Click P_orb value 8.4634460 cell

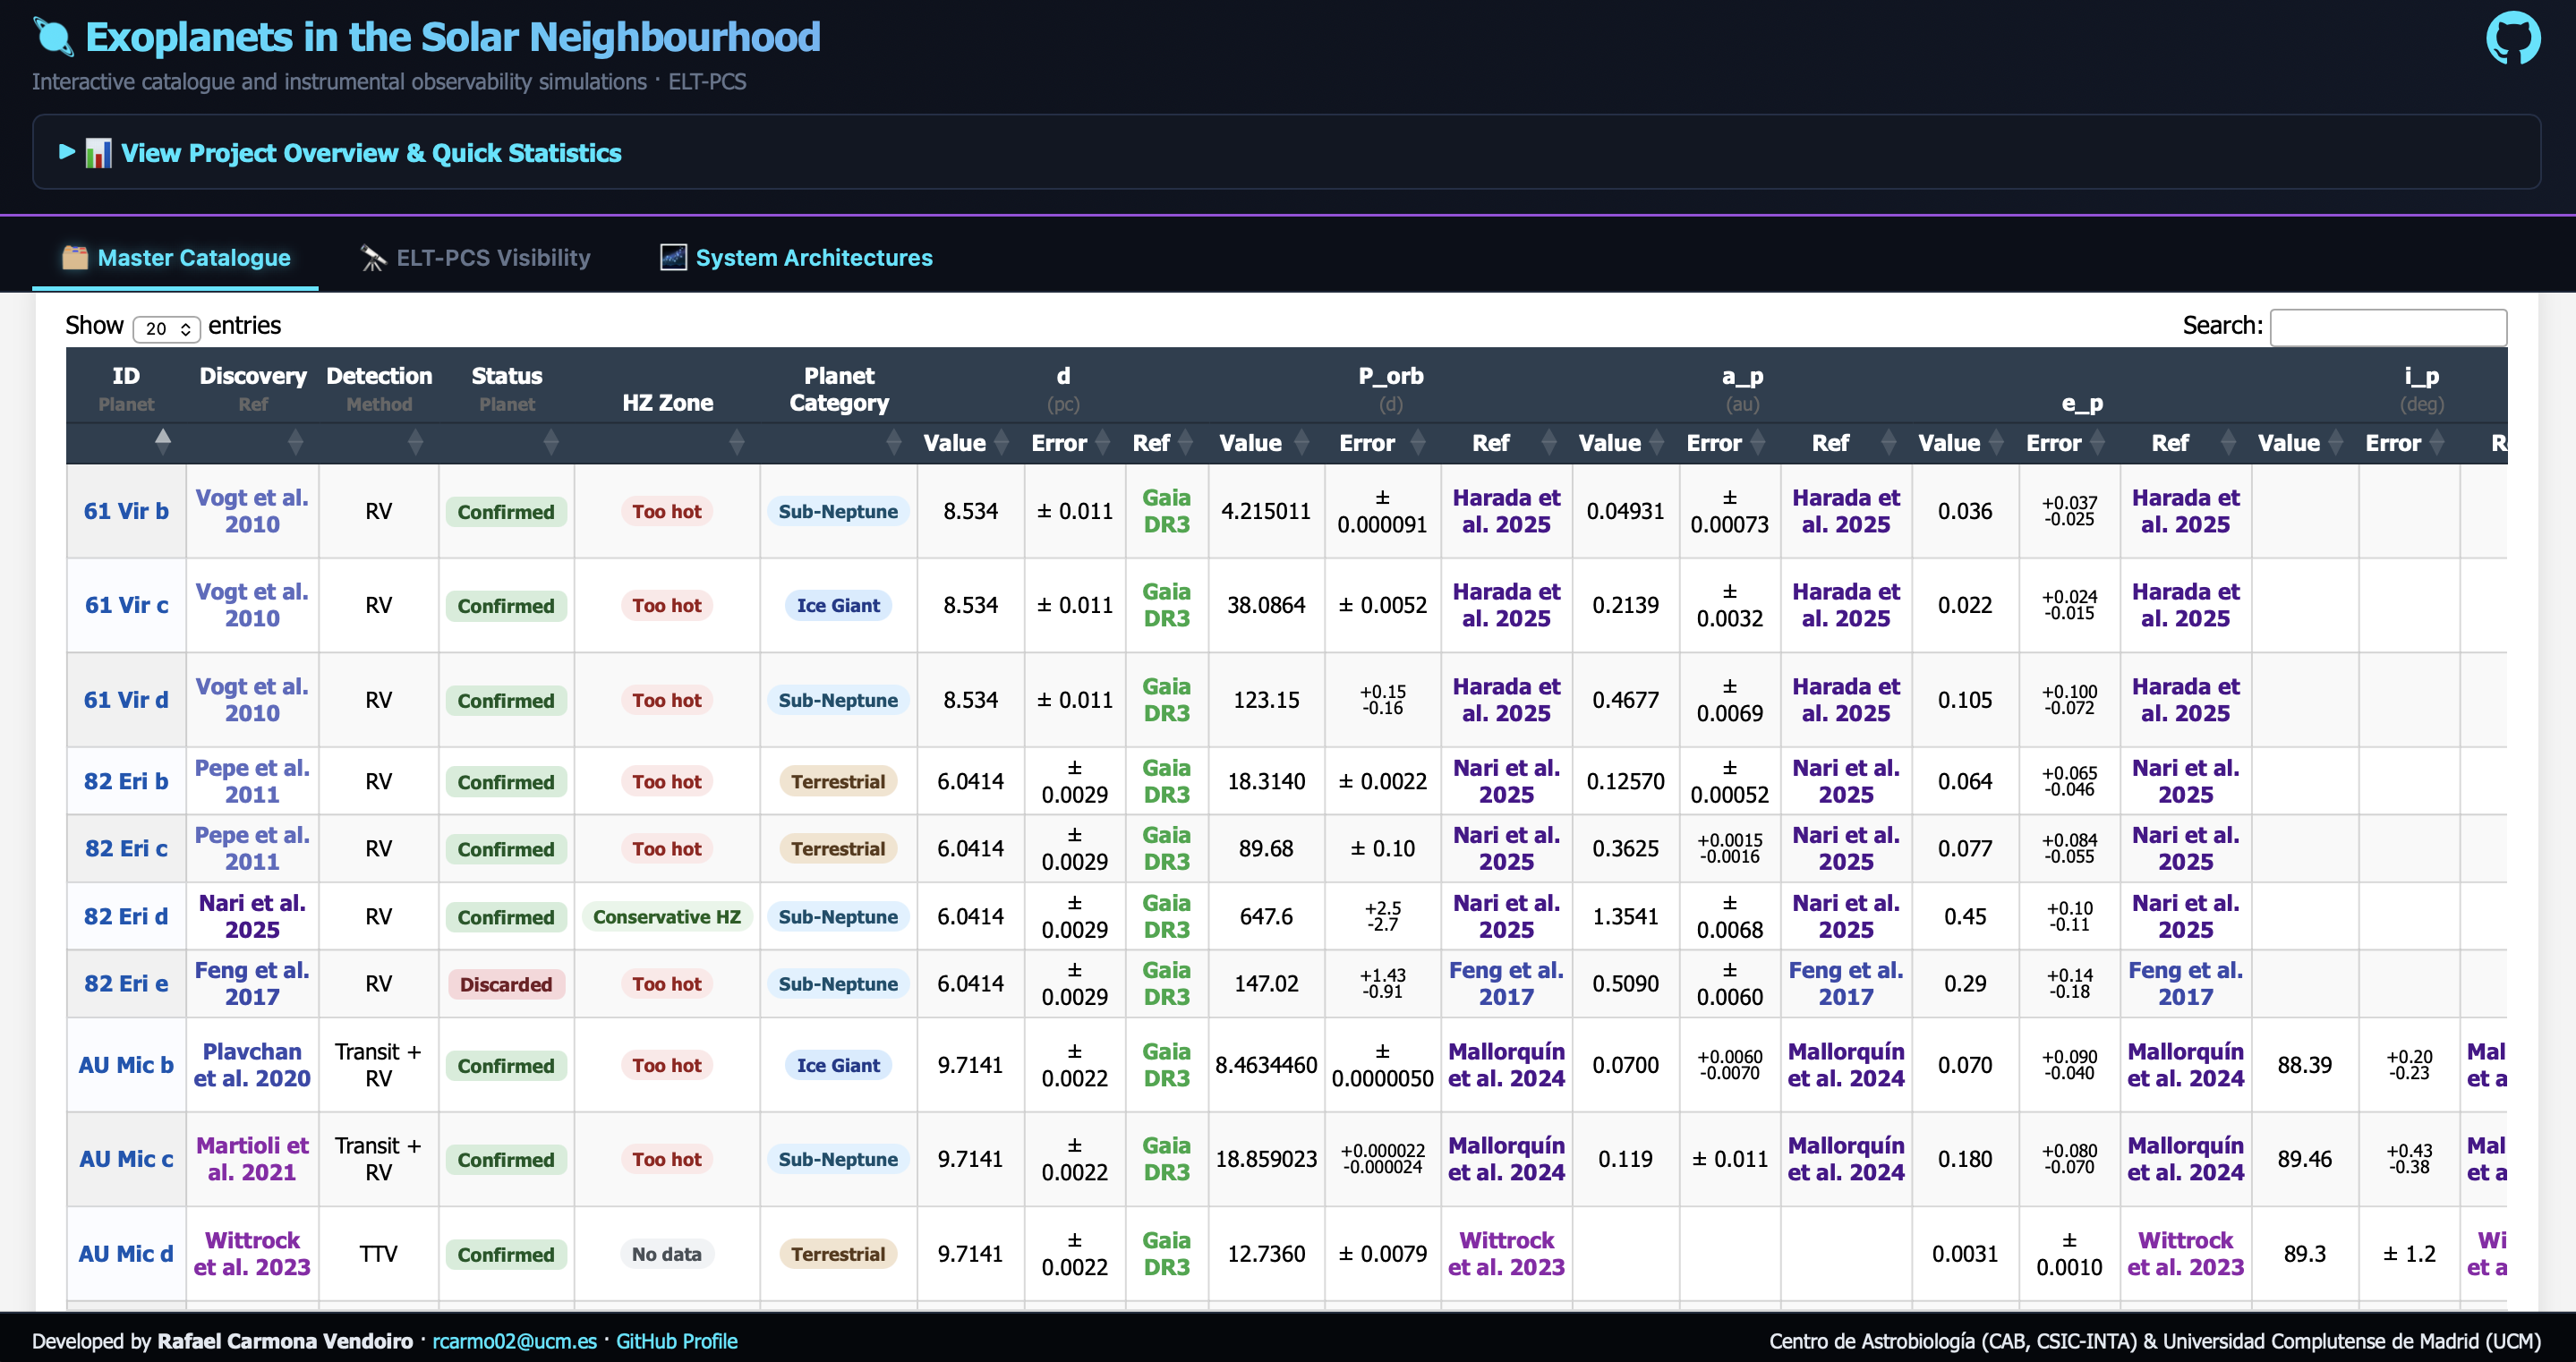click(1266, 1065)
